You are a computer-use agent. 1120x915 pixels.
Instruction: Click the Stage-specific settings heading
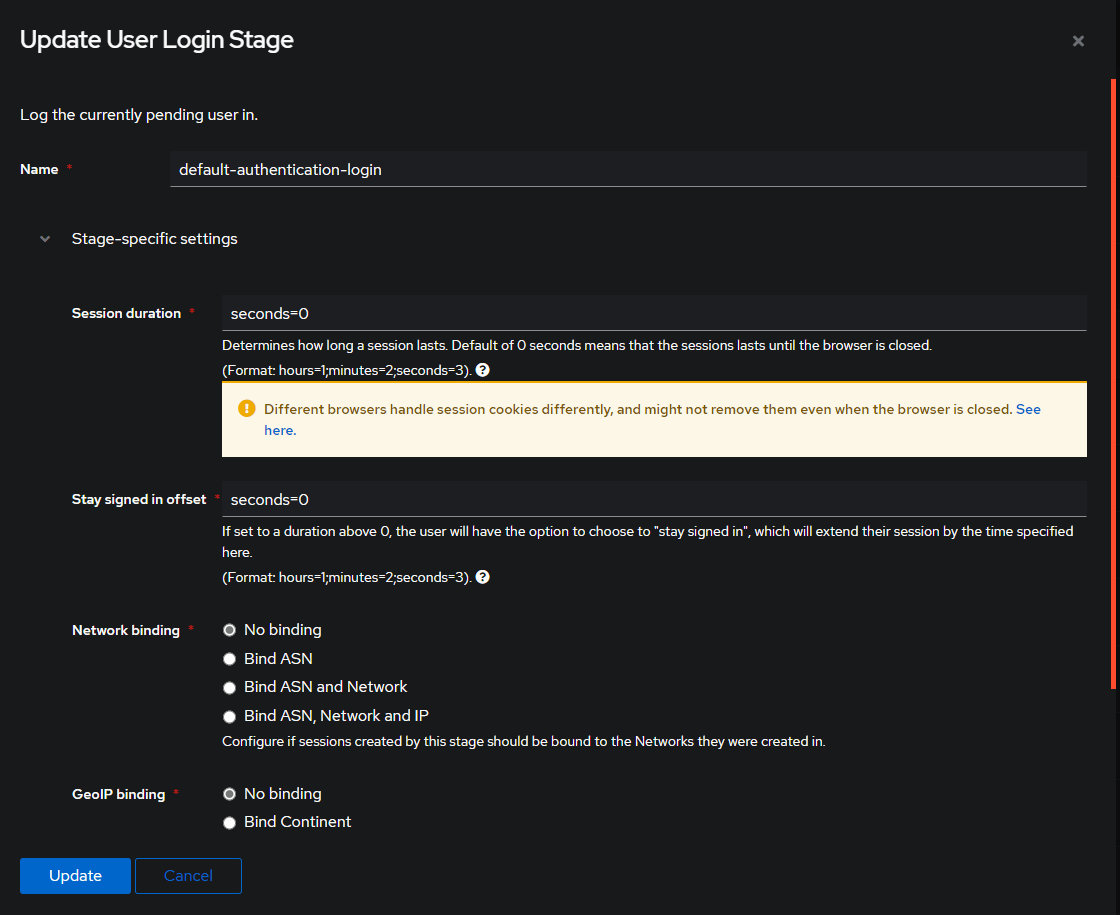point(154,239)
